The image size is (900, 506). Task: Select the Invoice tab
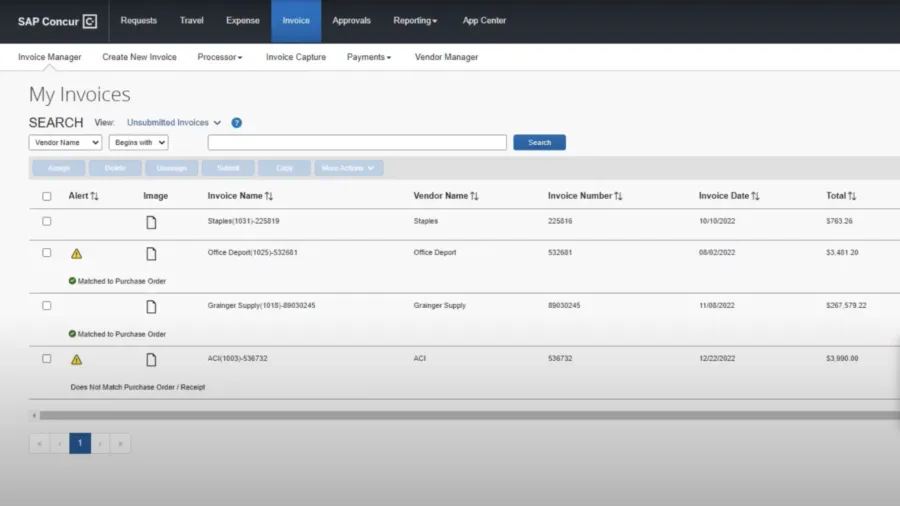click(296, 21)
